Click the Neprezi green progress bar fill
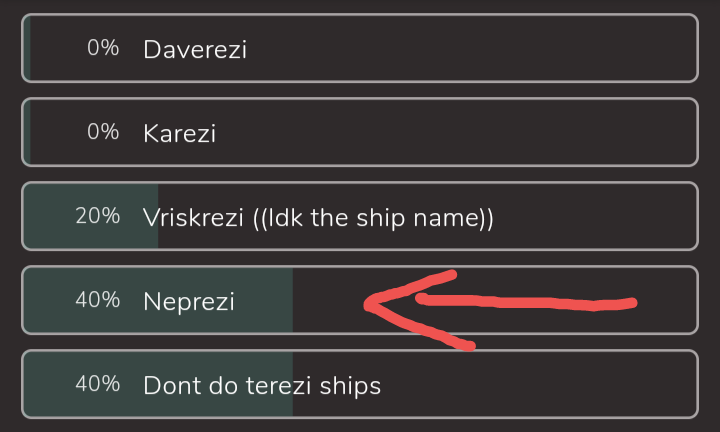 coord(158,300)
